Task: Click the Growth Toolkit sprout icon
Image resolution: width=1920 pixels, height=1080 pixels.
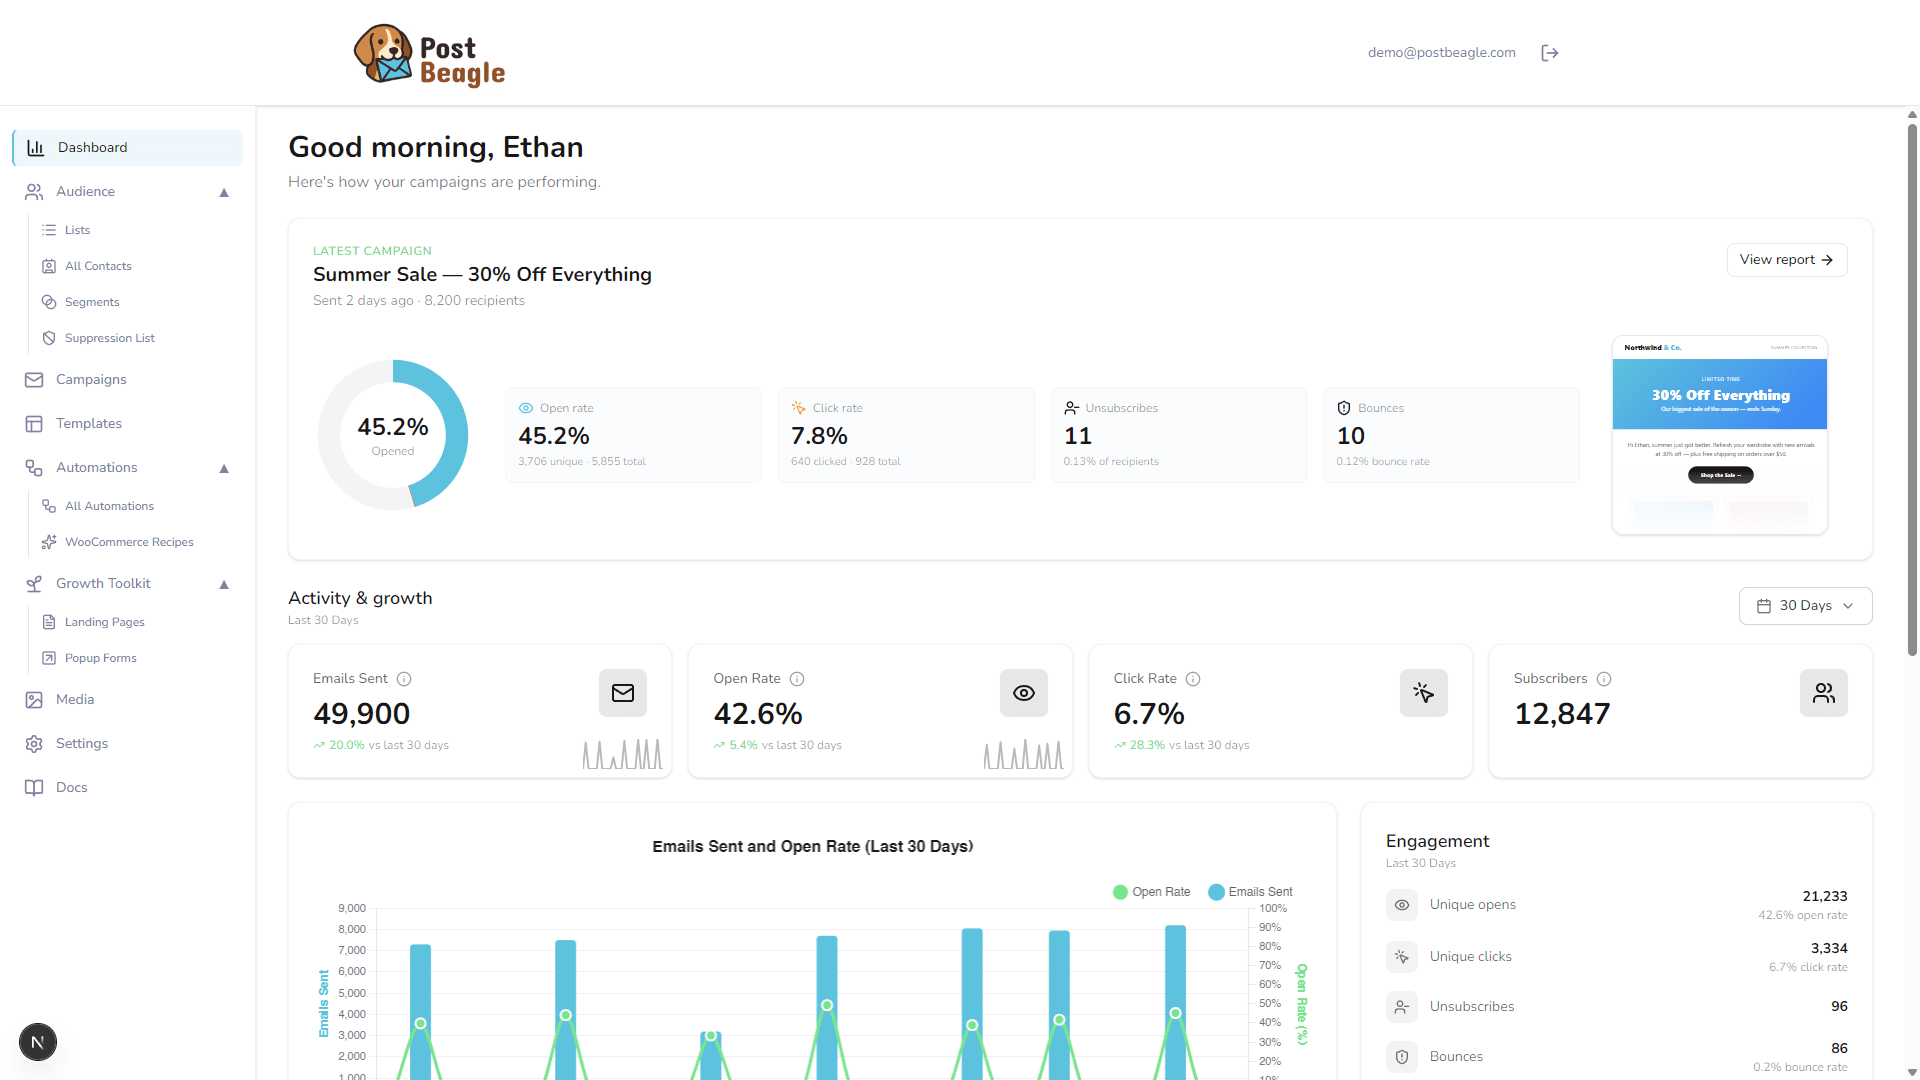Action: (34, 584)
